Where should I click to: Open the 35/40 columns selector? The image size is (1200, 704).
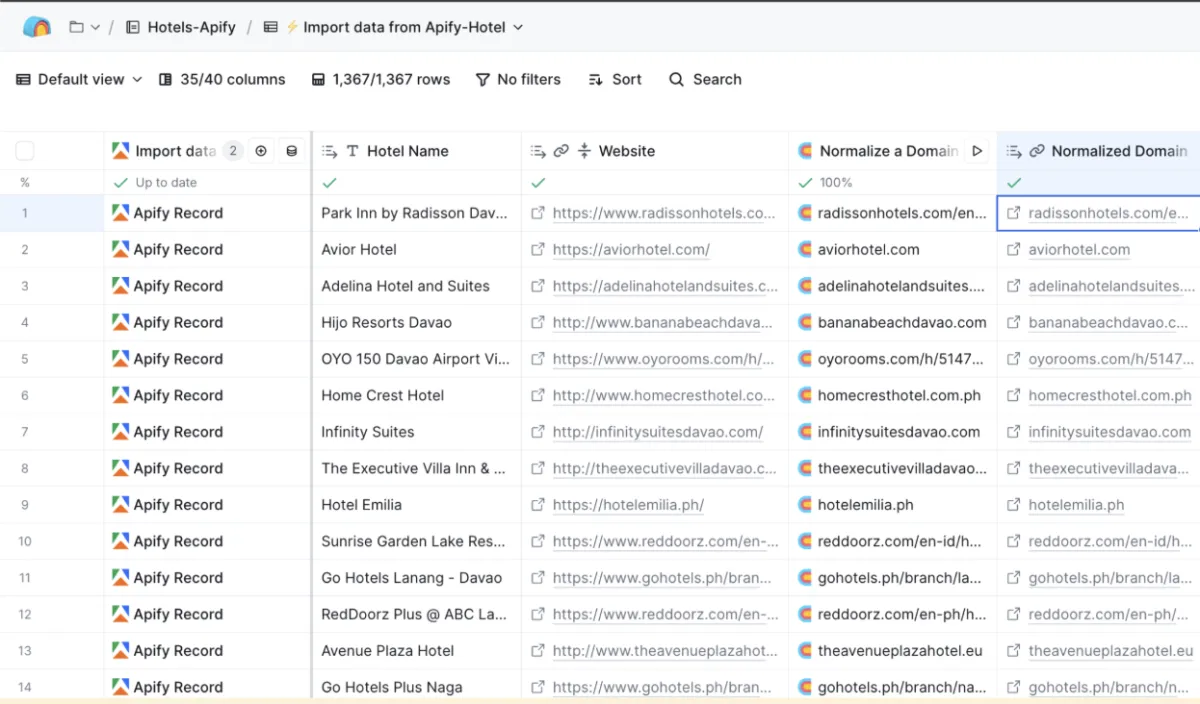pos(222,79)
